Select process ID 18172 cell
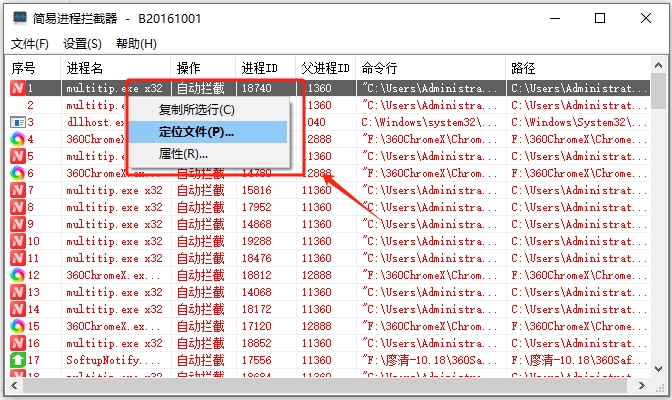Viewport: 672px width, 400px height. point(256,309)
